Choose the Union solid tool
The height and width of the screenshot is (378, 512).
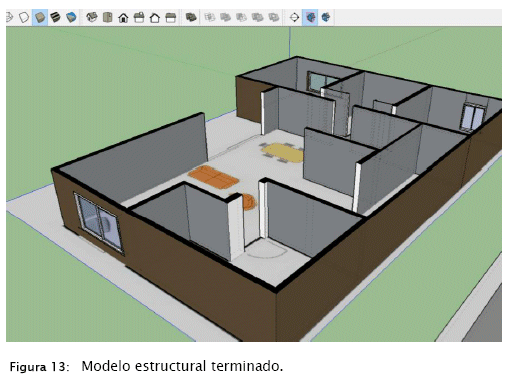pyautogui.click(x=226, y=17)
